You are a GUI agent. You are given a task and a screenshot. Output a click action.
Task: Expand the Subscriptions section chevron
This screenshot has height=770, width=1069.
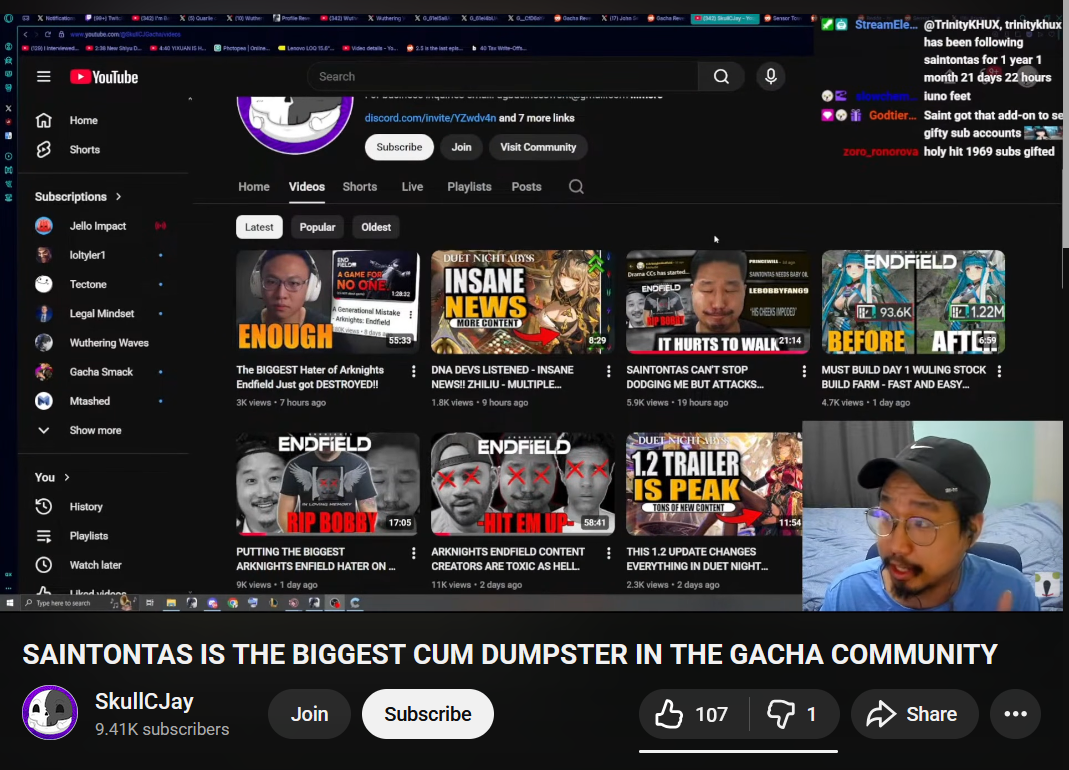tap(119, 196)
